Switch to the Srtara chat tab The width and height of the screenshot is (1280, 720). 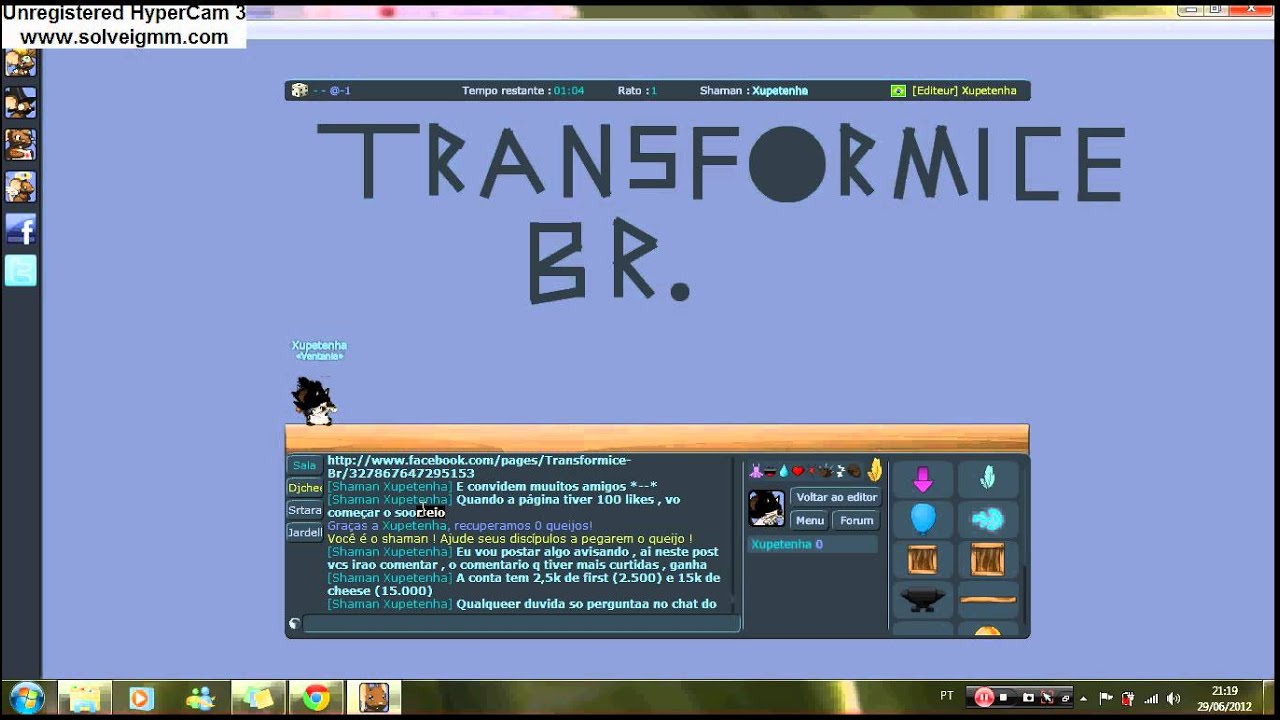click(305, 510)
